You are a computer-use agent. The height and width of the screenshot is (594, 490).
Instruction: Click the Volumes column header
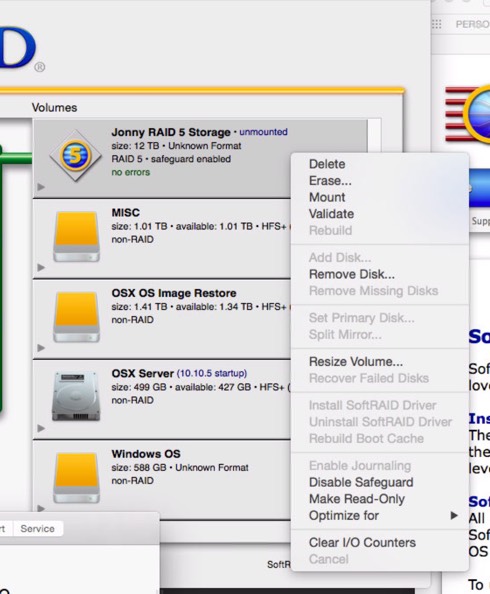click(55, 108)
